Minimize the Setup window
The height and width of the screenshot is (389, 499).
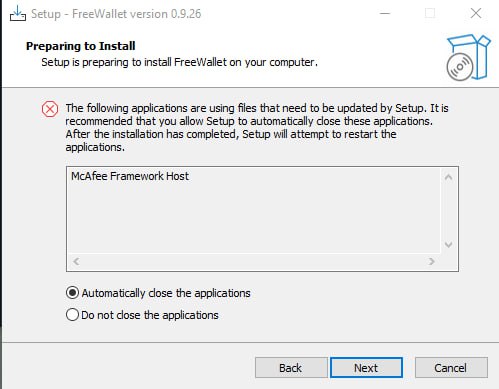tap(385, 13)
